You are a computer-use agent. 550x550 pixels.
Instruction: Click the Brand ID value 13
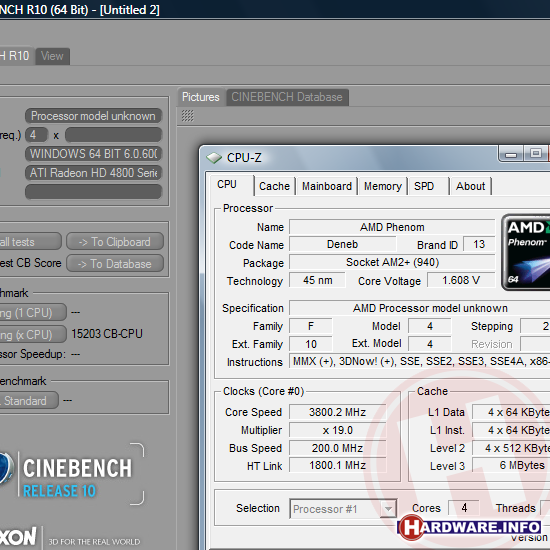(x=479, y=244)
